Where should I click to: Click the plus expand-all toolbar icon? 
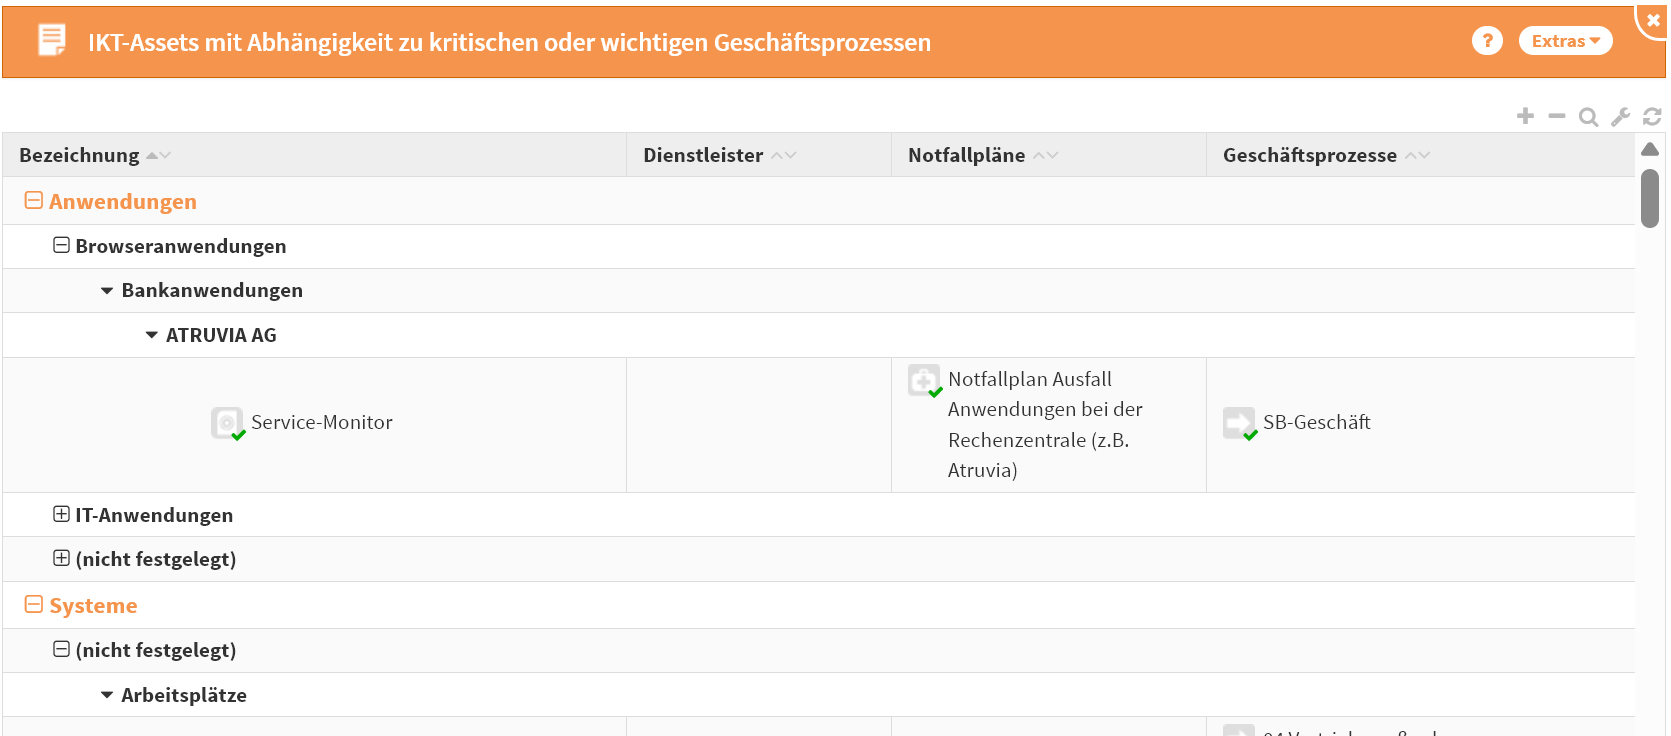click(x=1525, y=116)
